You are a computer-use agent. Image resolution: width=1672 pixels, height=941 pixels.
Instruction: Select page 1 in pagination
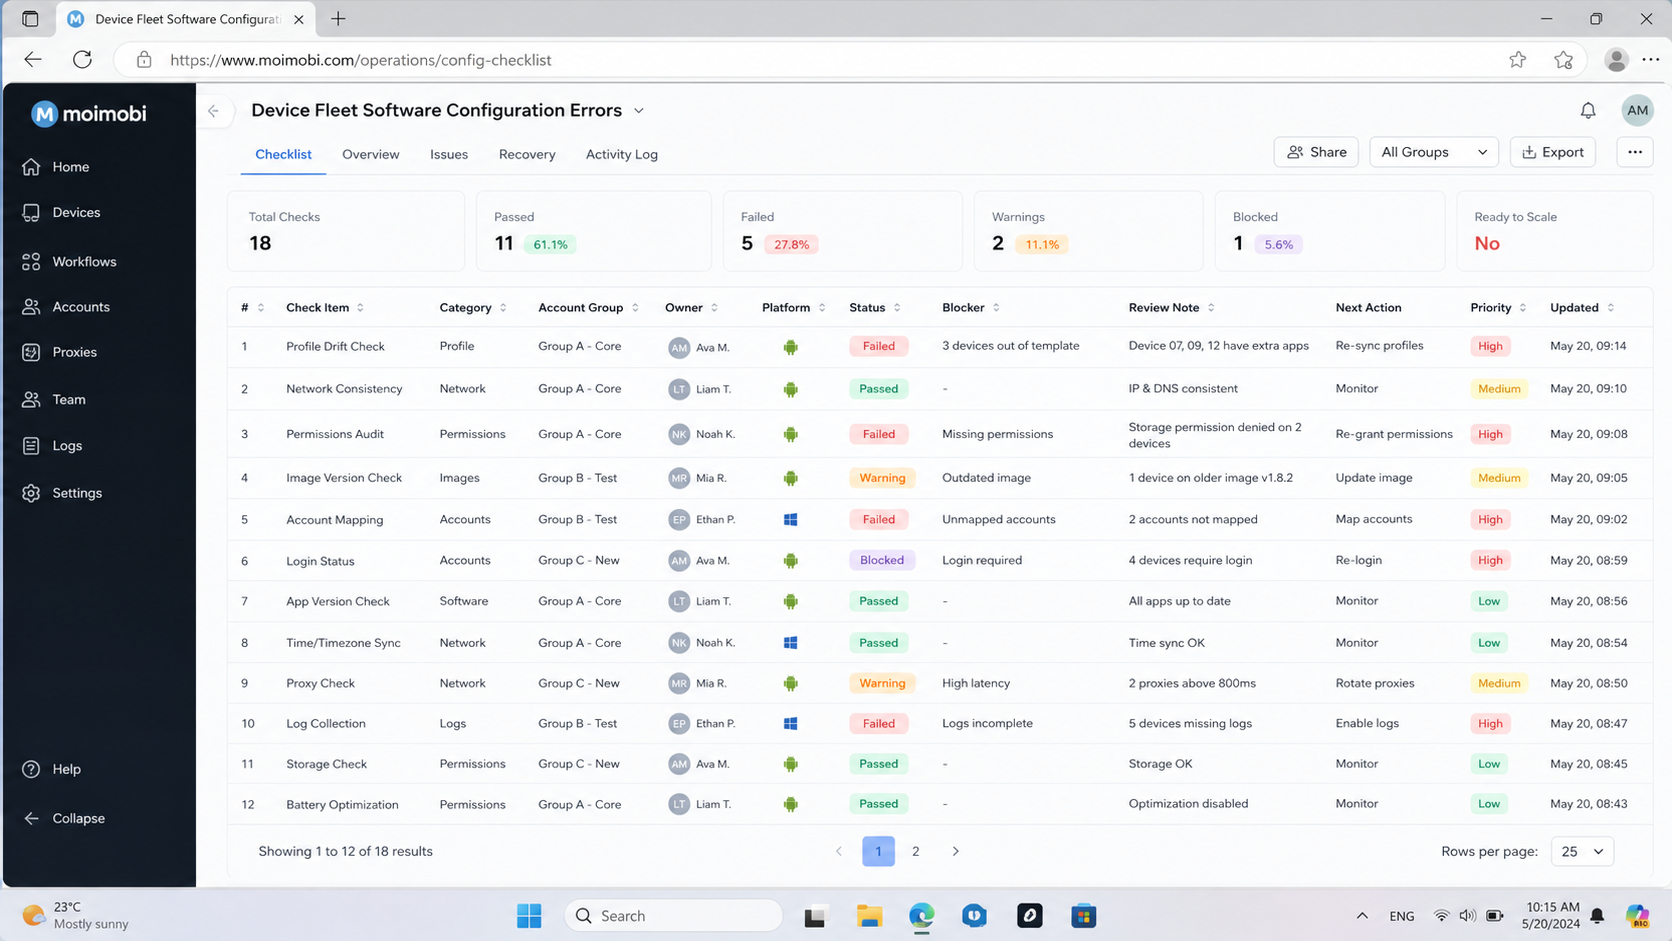point(878,852)
